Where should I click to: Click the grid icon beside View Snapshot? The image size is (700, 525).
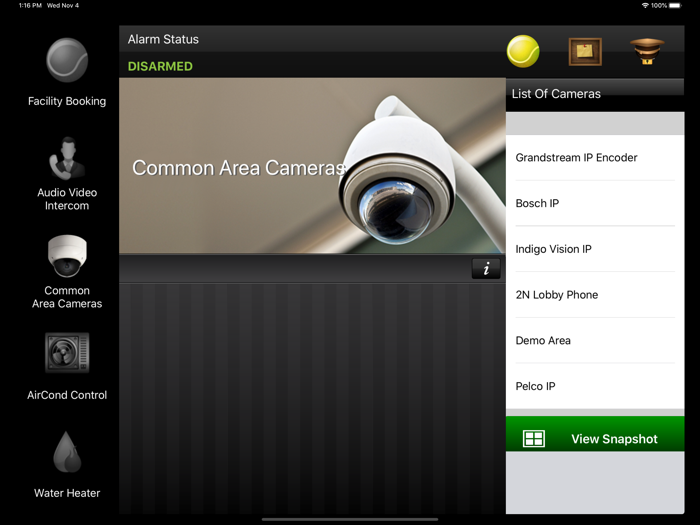point(533,439)
